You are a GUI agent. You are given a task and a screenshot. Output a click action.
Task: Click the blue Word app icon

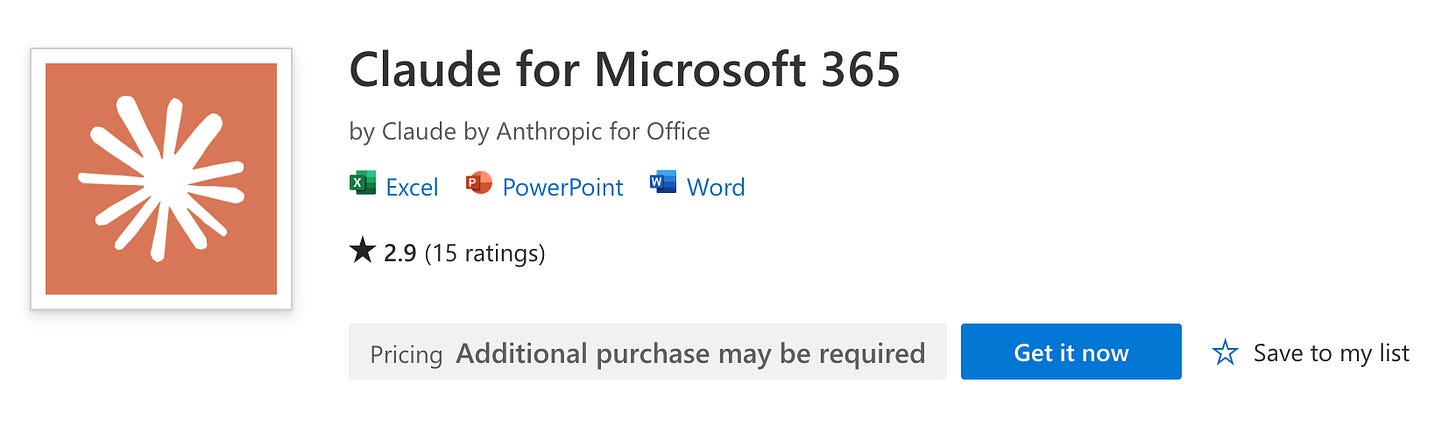(x=663, y=186)
